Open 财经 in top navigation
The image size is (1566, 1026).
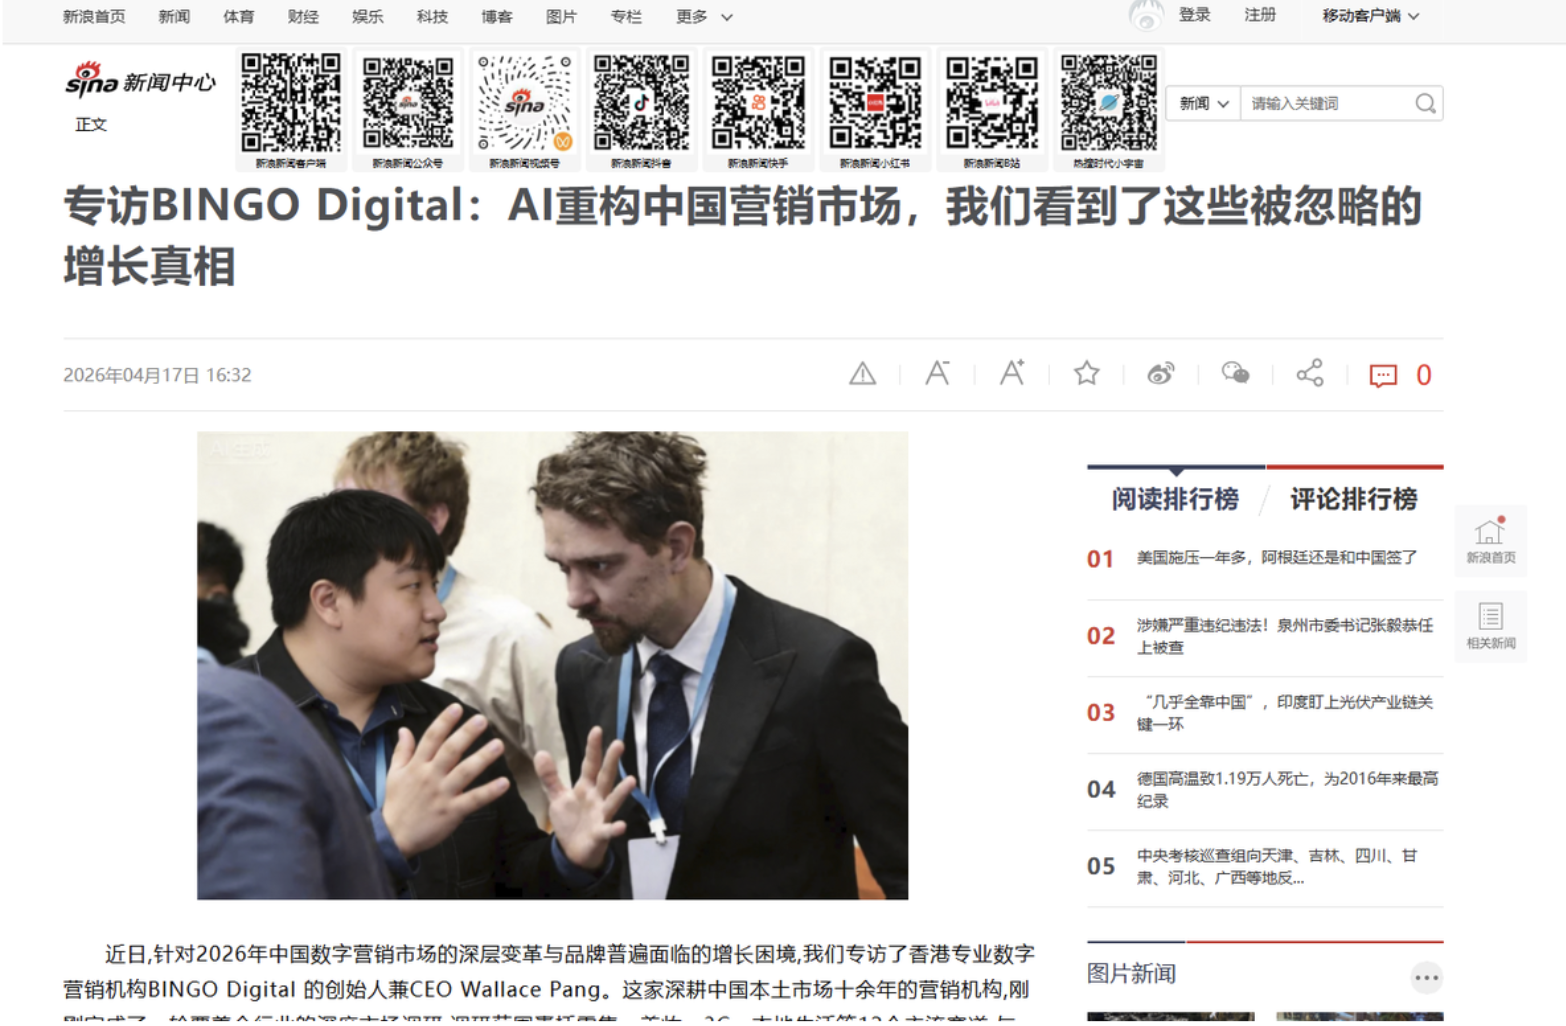pyautogui.click(x=303, y=17)
